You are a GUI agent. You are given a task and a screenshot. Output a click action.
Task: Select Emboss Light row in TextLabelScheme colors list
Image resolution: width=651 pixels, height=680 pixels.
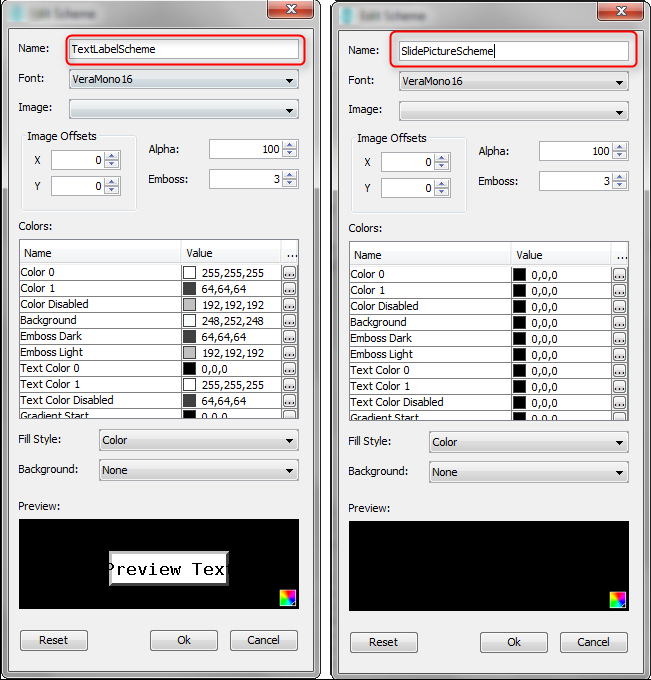(100, 352)
